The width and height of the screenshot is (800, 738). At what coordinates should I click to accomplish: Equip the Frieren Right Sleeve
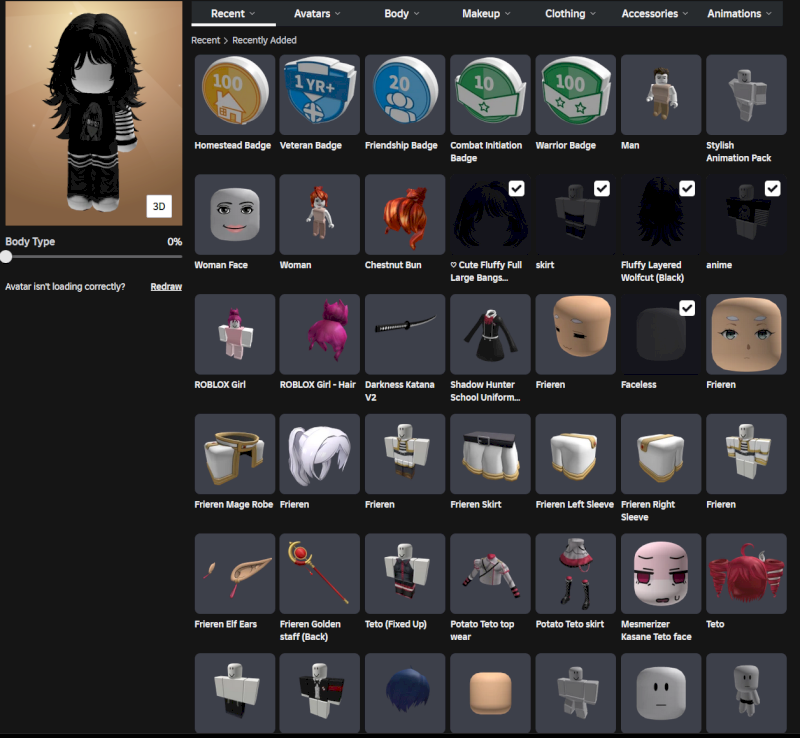(661, 454)
